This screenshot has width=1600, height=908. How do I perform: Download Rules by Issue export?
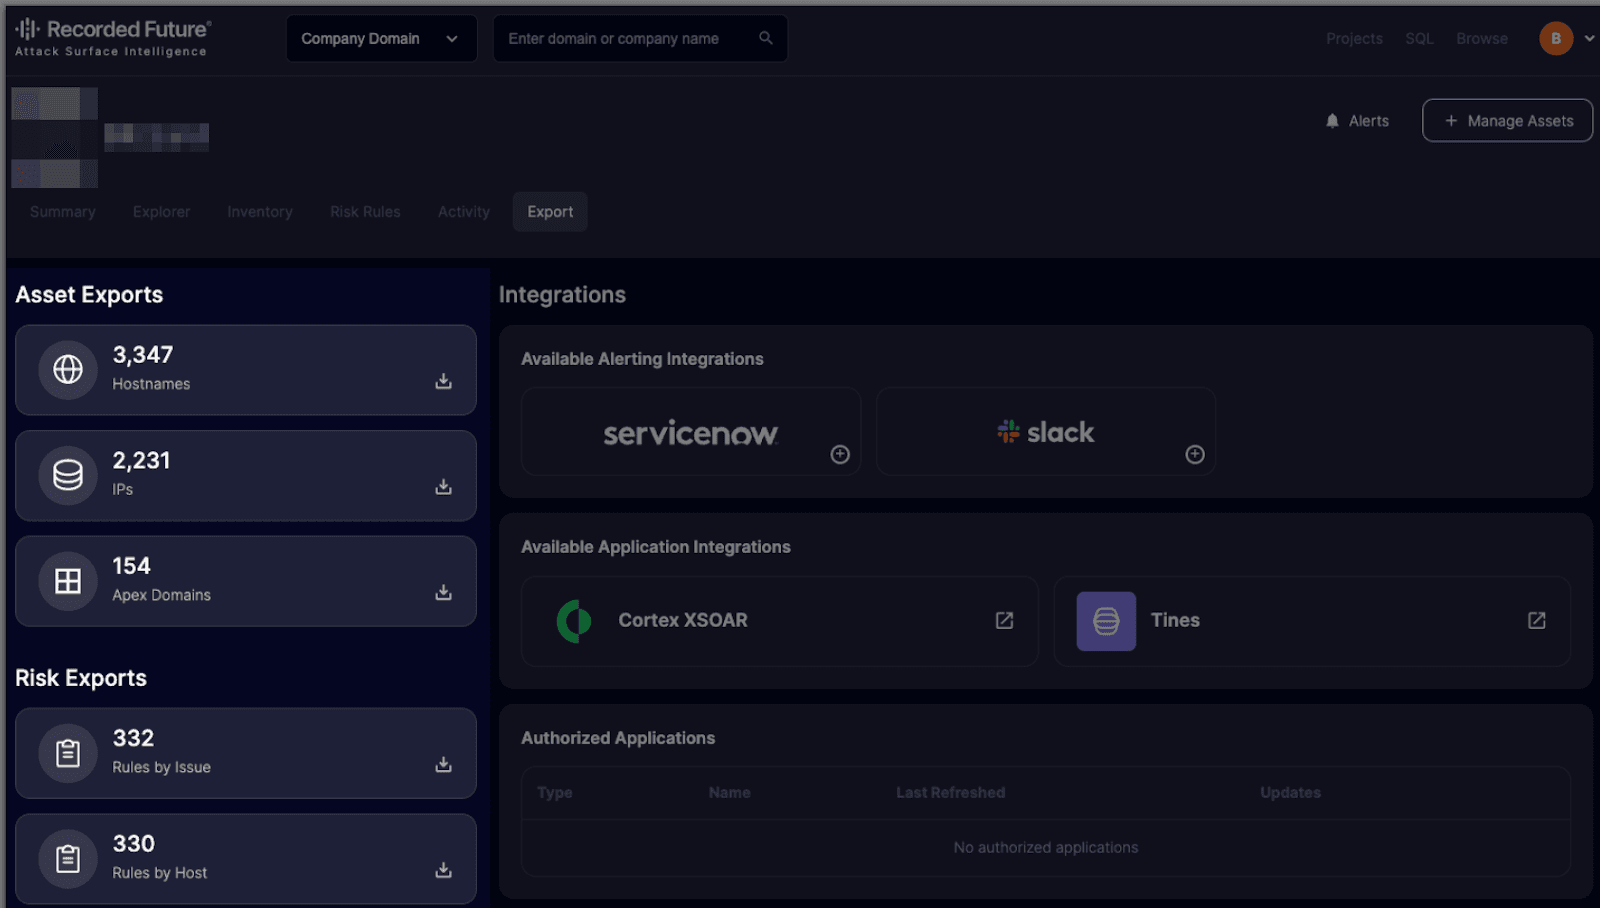tap(443, 764)
